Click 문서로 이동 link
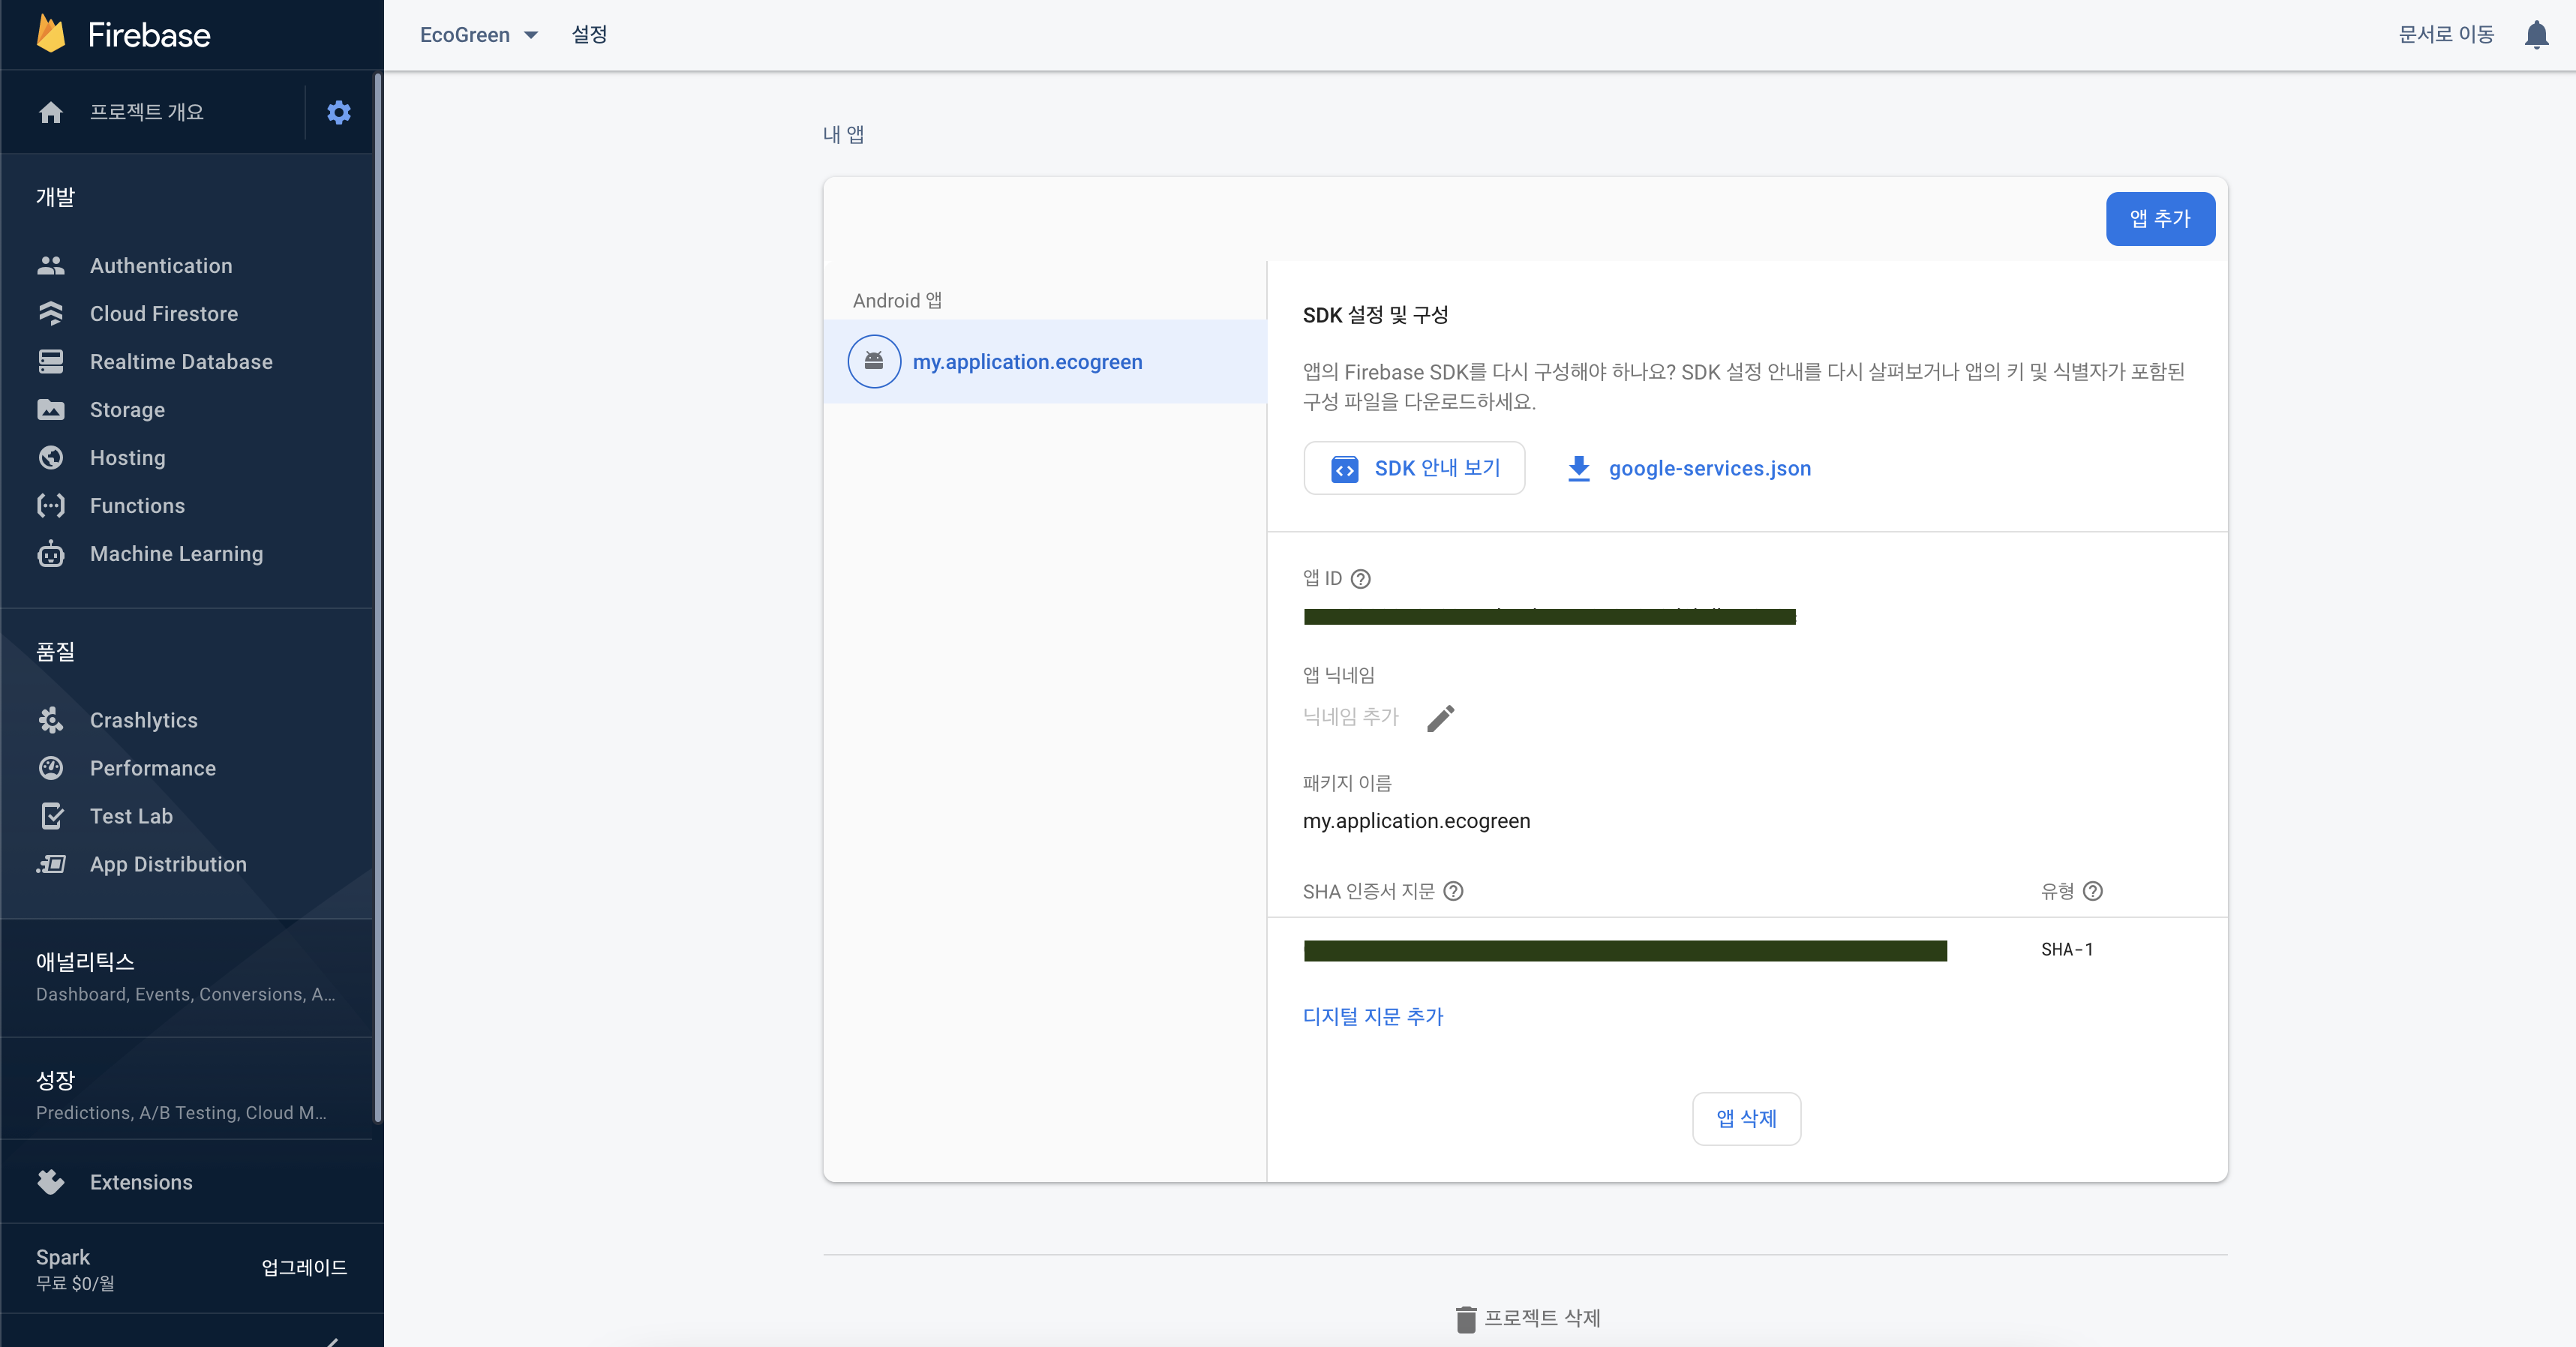Screen dimensions: 2576x1347 (2446, 35)
